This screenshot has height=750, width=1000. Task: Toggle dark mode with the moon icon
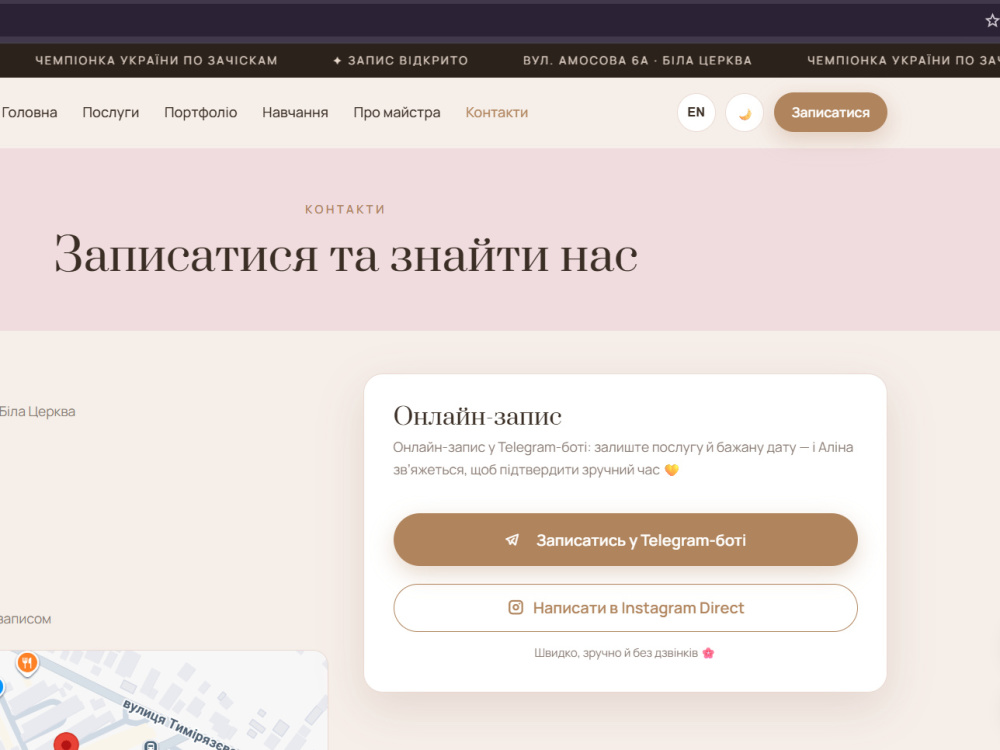tap(744, 113)
